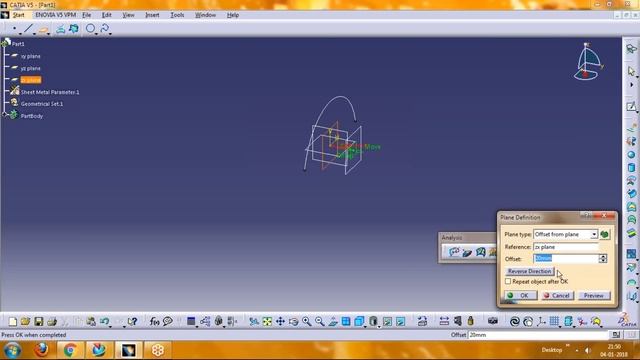640x360 pixels.
Task: Open Firefox from the taskbar
Action: 41,350
